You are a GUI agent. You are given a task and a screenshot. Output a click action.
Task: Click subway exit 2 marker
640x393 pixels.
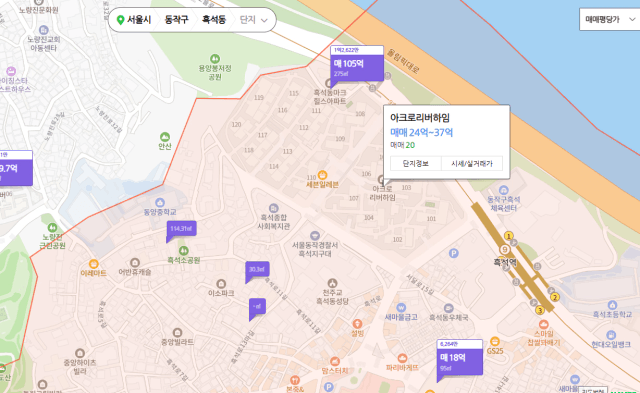point(555,297)
